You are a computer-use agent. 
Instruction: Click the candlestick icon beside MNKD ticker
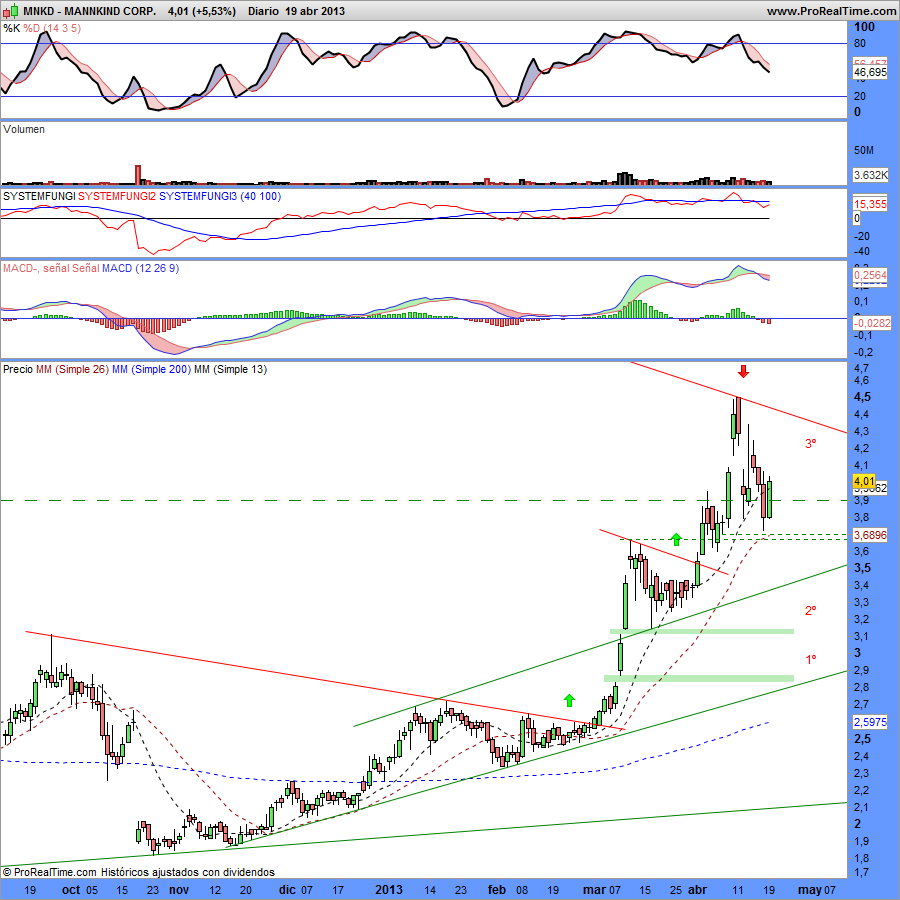(11, 10)
